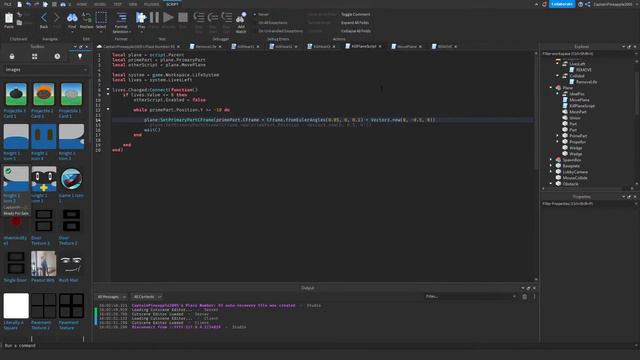The width and height of the screenshot is (640, 360).
Task: Start the Play test icon
Action: (x=141, y=18)
